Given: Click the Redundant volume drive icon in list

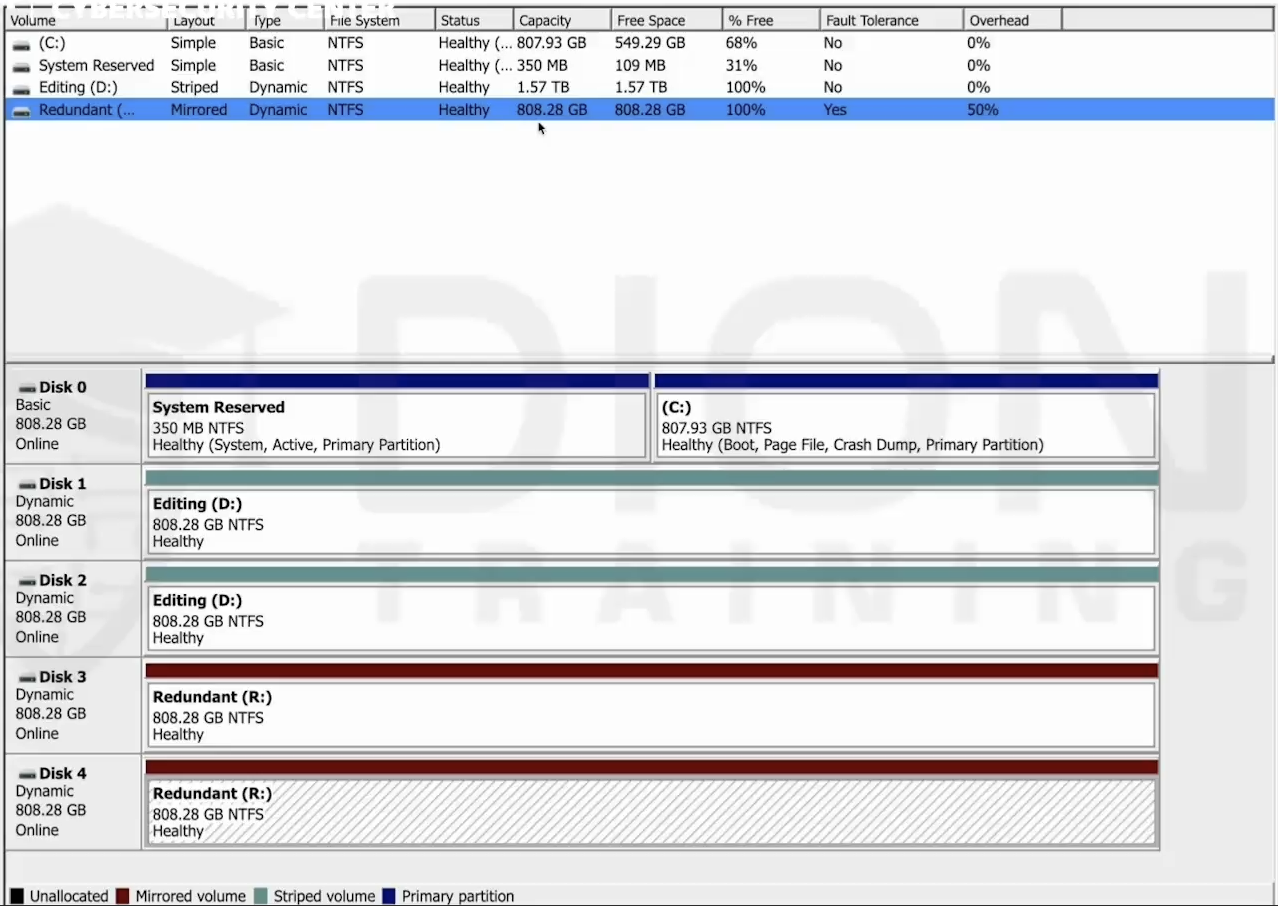Looking at the screenshot, I should [x=21, y=110].
